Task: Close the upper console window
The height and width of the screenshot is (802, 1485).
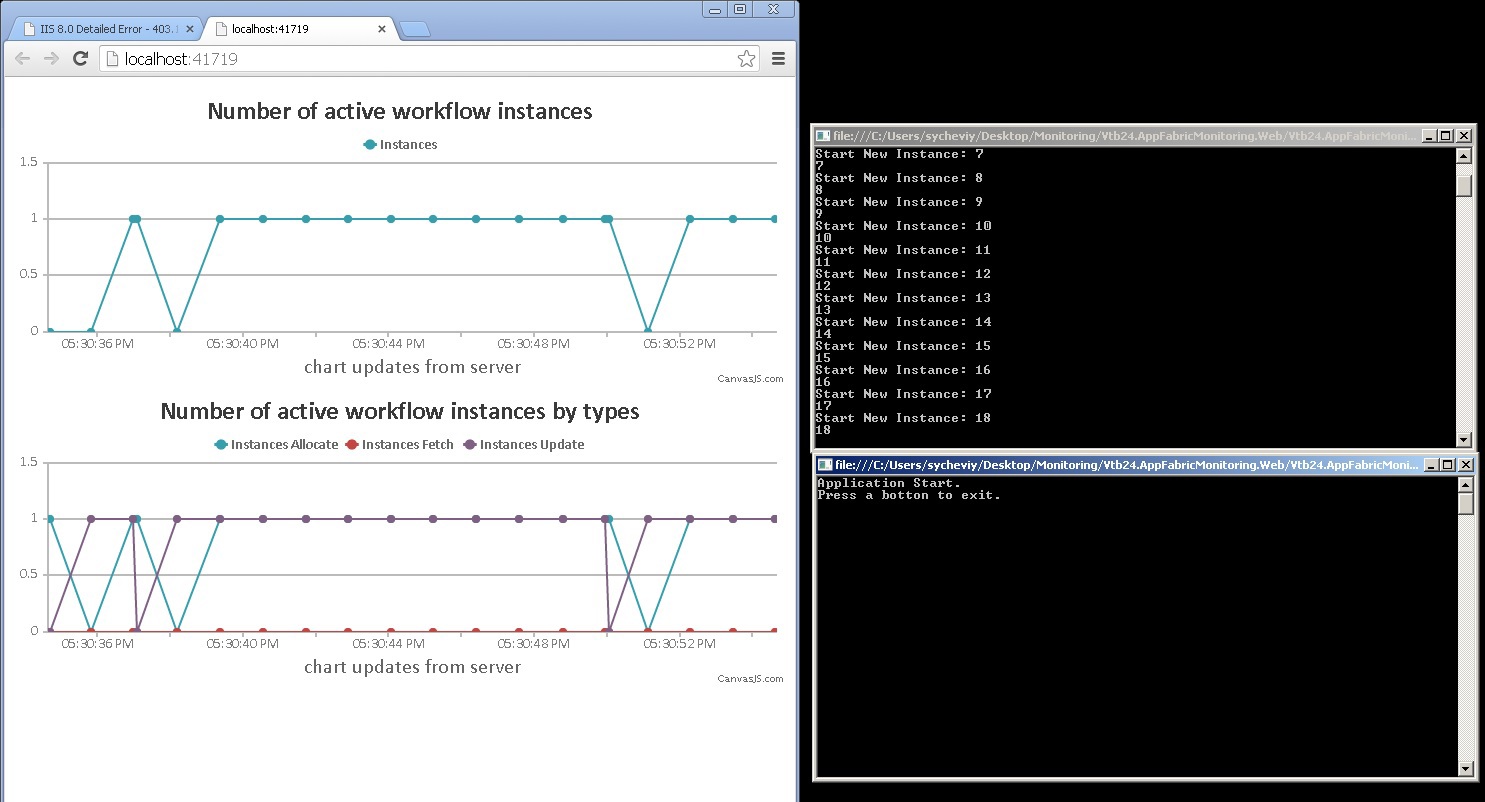Action: (x=1464, y=136)
